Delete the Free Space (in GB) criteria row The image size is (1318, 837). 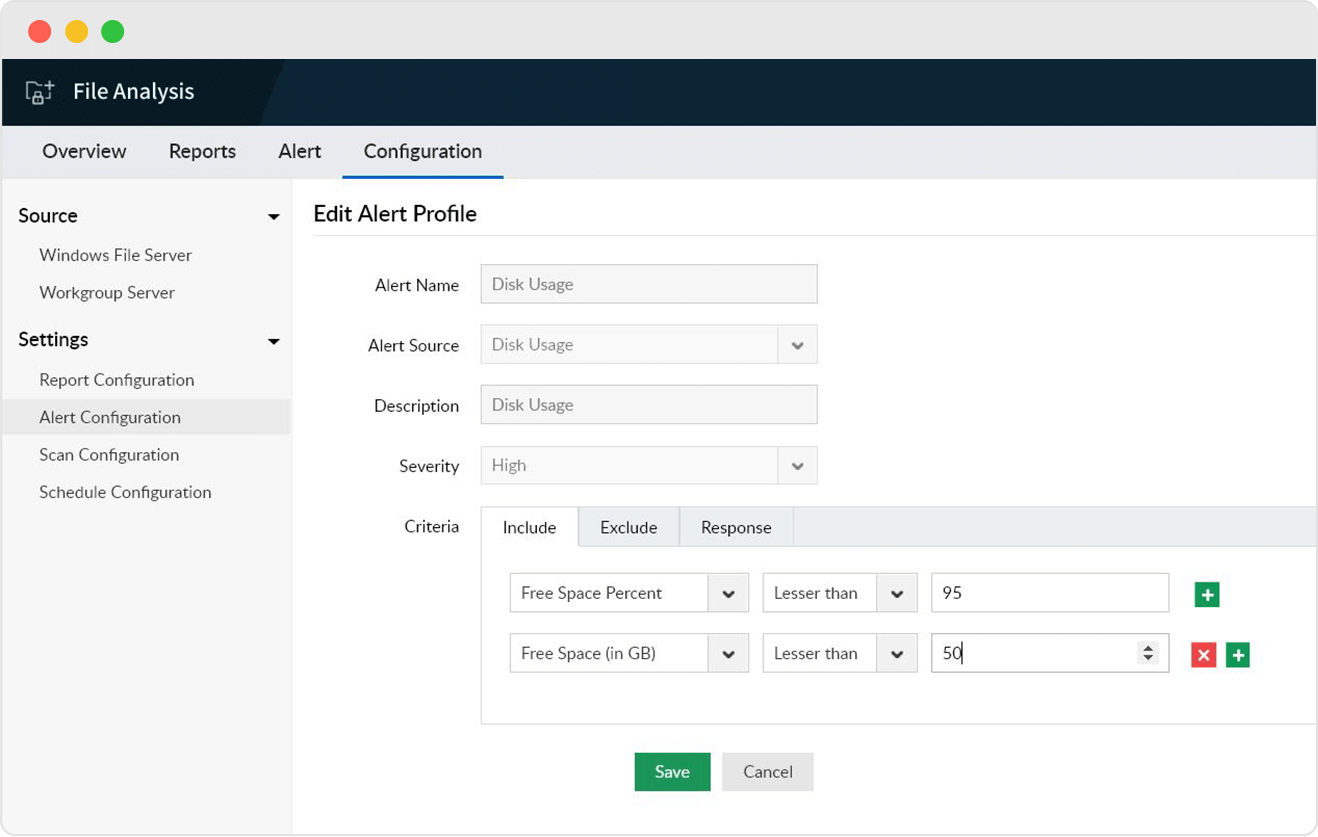(1202, 654)
